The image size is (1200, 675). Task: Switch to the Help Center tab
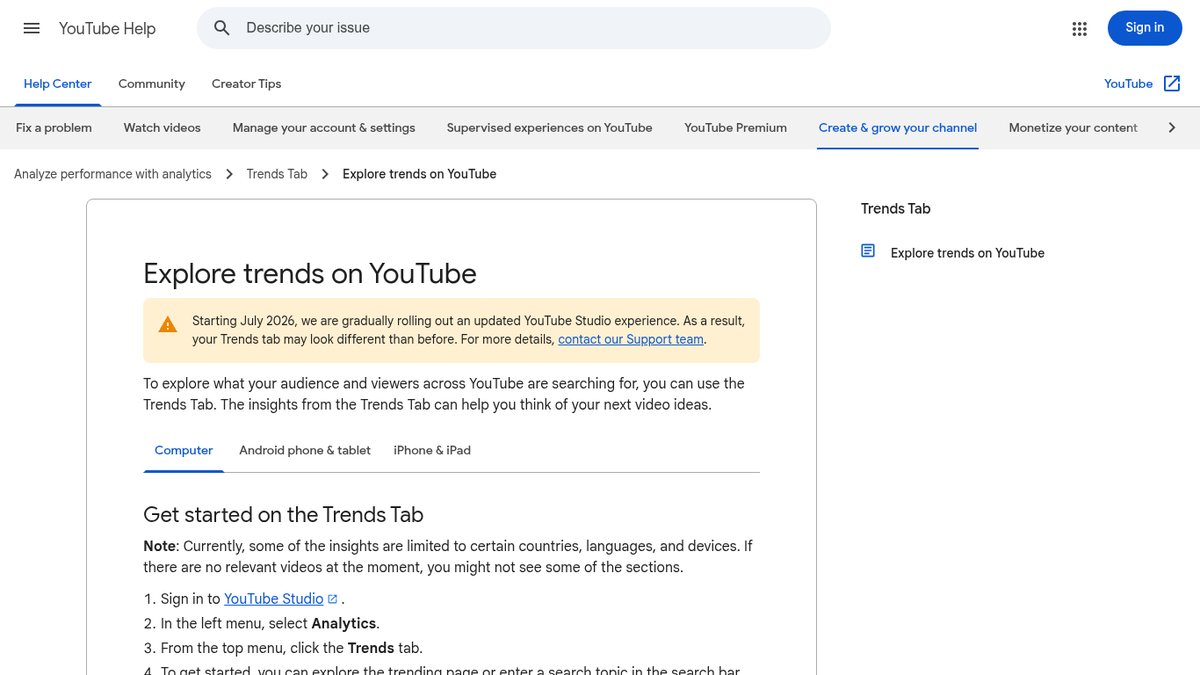[x=58, y=84]
